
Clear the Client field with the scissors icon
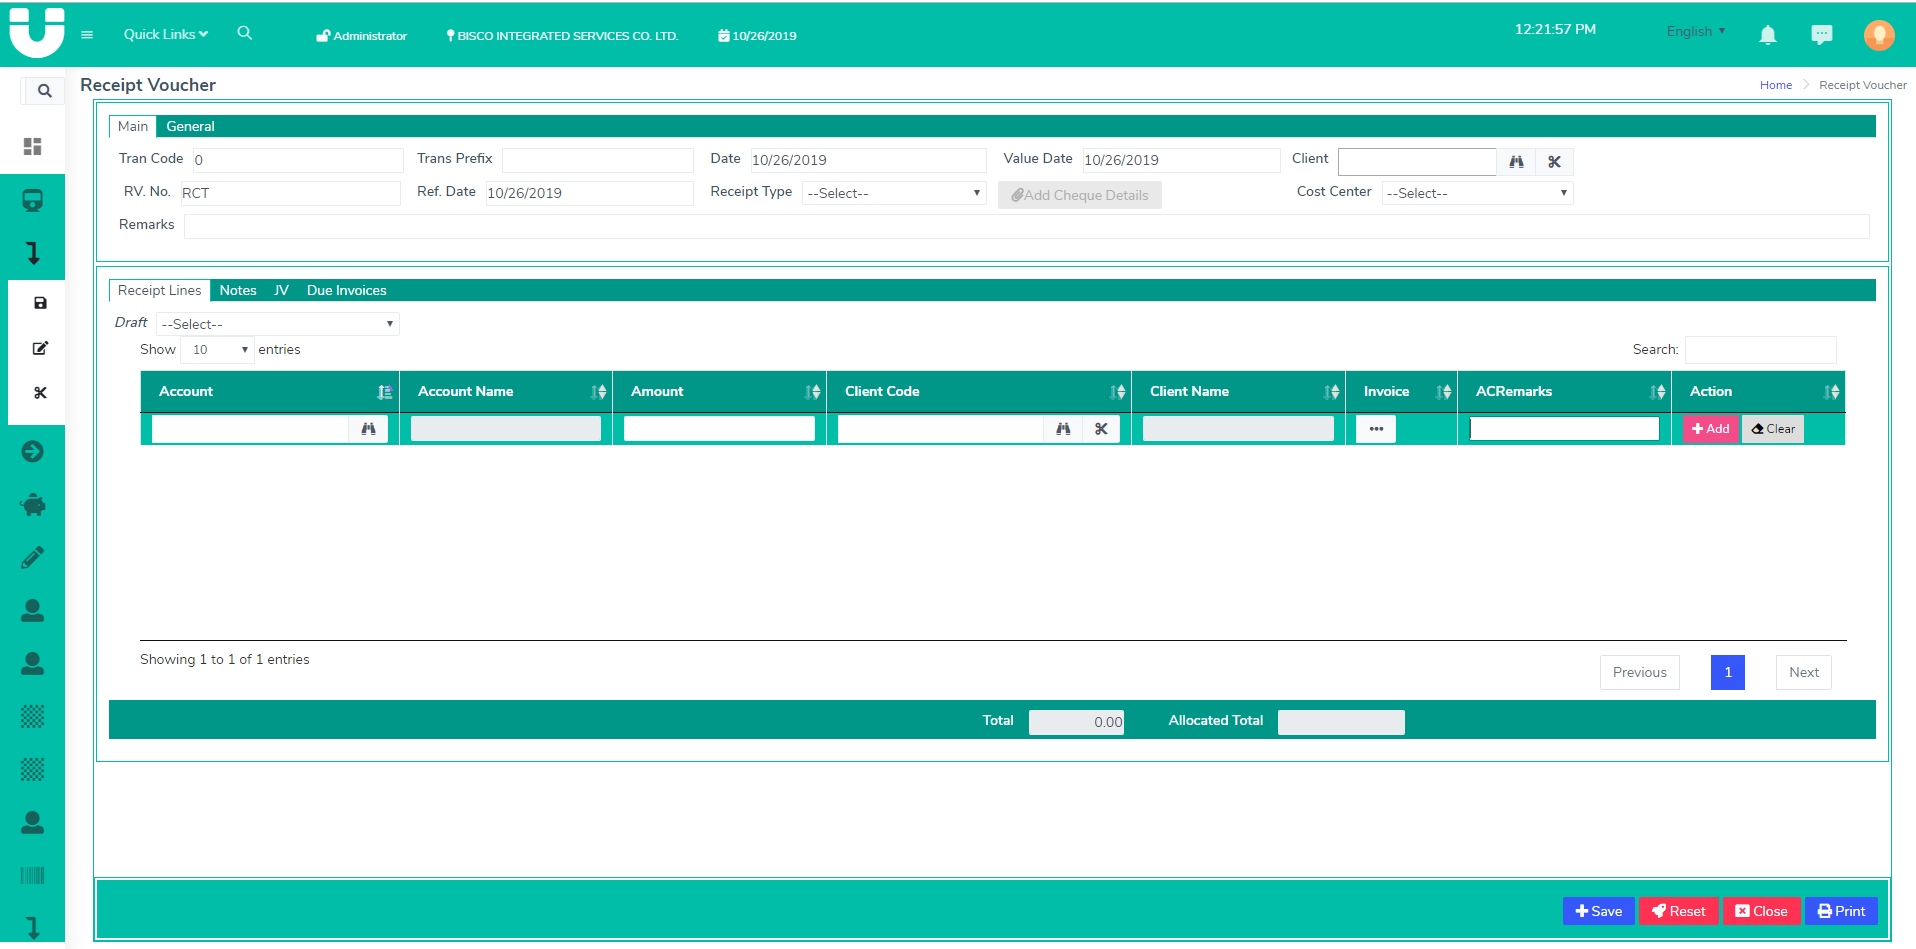[1554, 162]
